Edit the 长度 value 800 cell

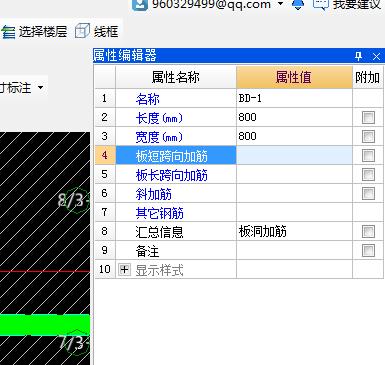[x=294, y=118]
